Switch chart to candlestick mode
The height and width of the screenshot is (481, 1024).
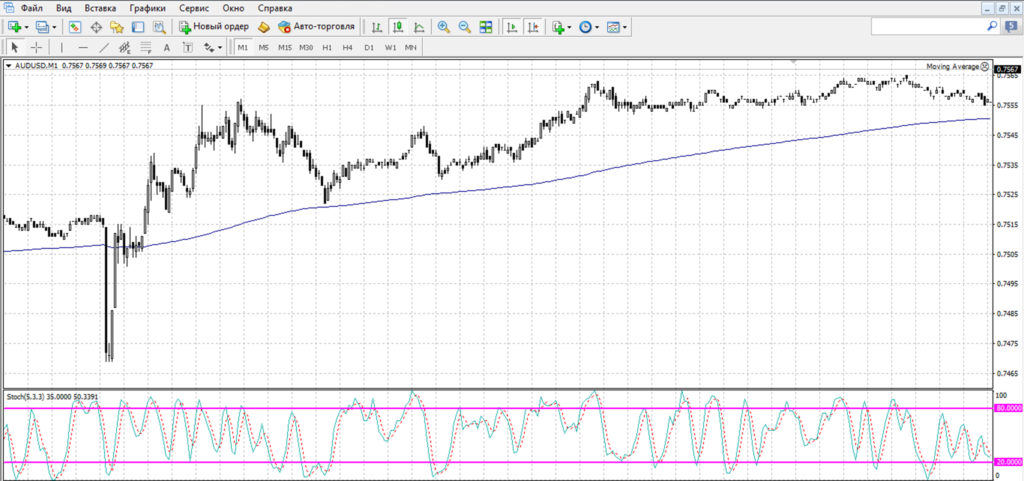[397, 27]
